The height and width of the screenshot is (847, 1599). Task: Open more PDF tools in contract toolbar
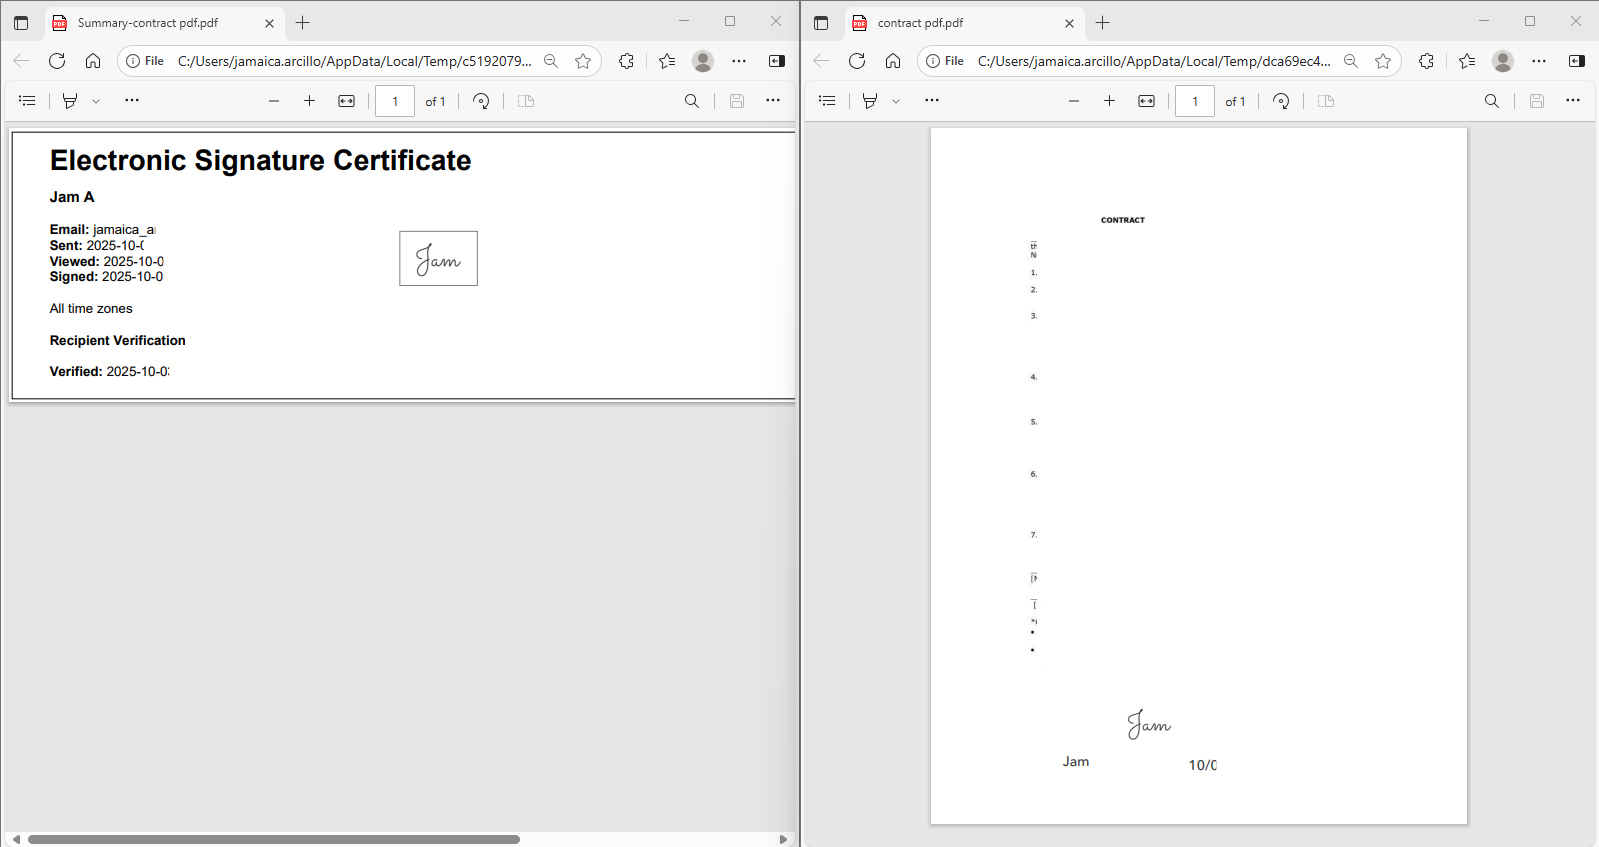pyautogui.click(x=932, y=101)
